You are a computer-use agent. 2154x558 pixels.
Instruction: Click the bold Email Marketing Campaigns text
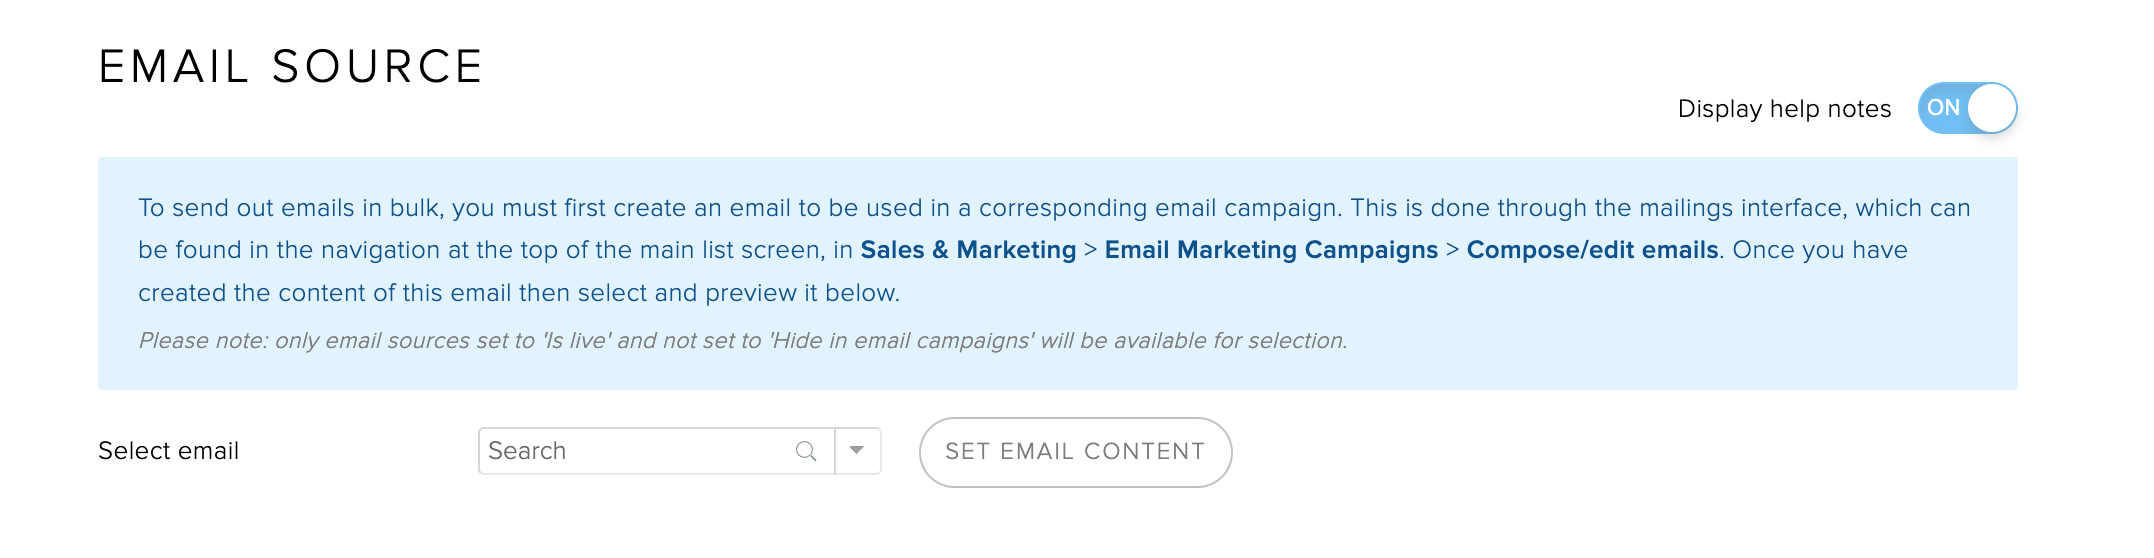[x=1271, y=250]
